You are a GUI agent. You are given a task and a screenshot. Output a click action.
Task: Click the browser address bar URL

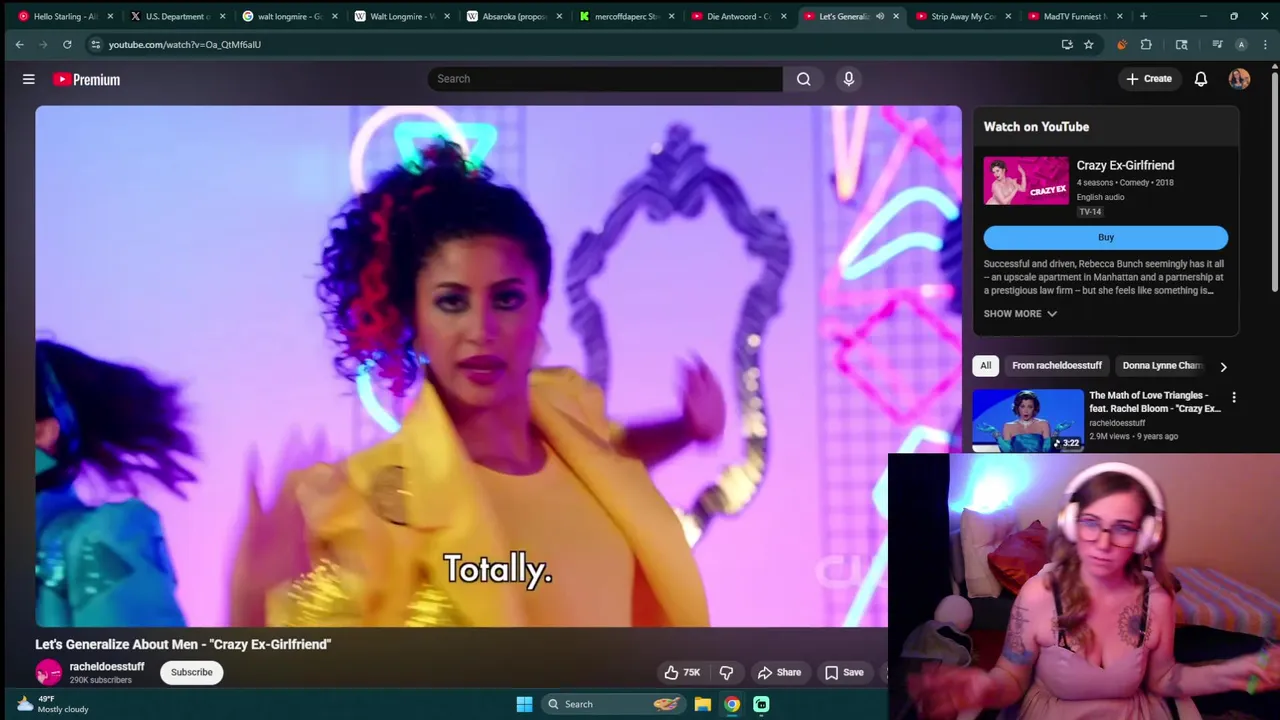tap(185, 44)
